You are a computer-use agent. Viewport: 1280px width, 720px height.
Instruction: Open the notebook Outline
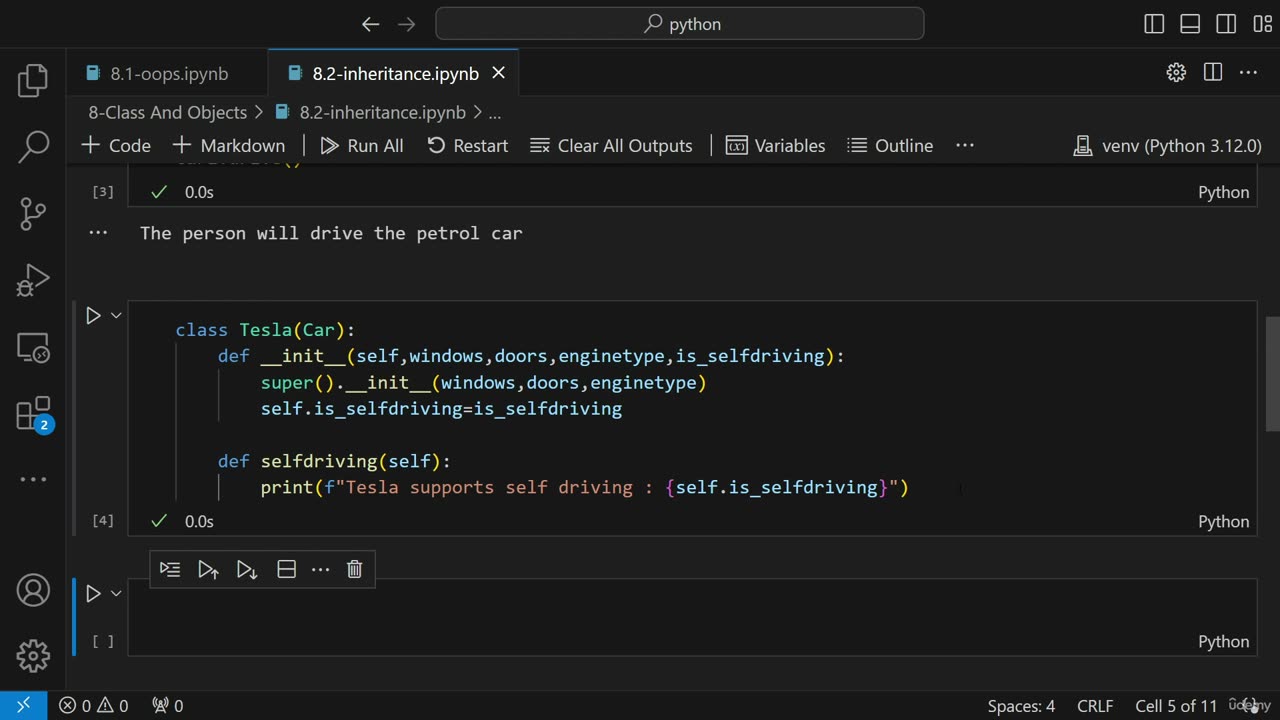pyautogui.click(x=890, y=146)
